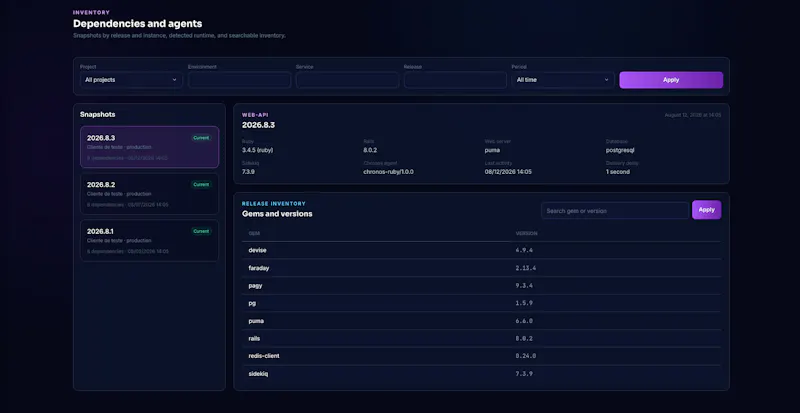The height and width of the screenshot is (413, 800).
Task: Click the Current badge on 2026.8.2
Action: [x=201, y=184]
